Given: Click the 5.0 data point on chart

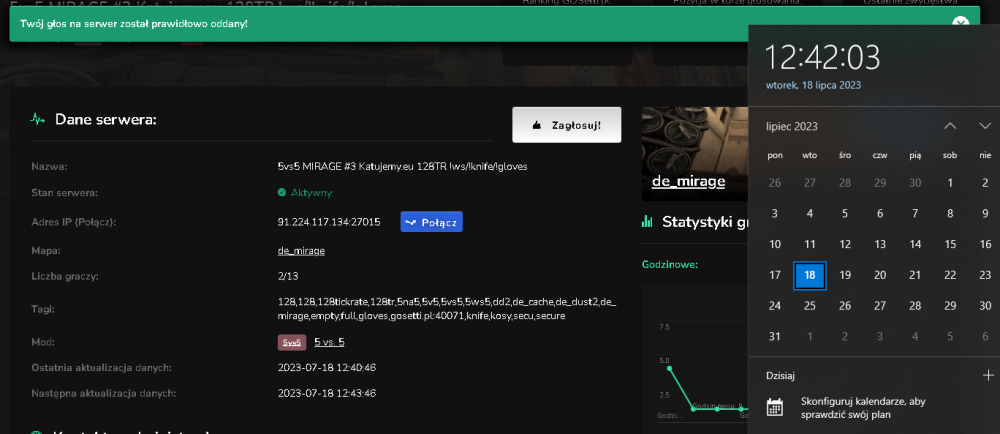Looking at the screenshot, I should 669,368.
